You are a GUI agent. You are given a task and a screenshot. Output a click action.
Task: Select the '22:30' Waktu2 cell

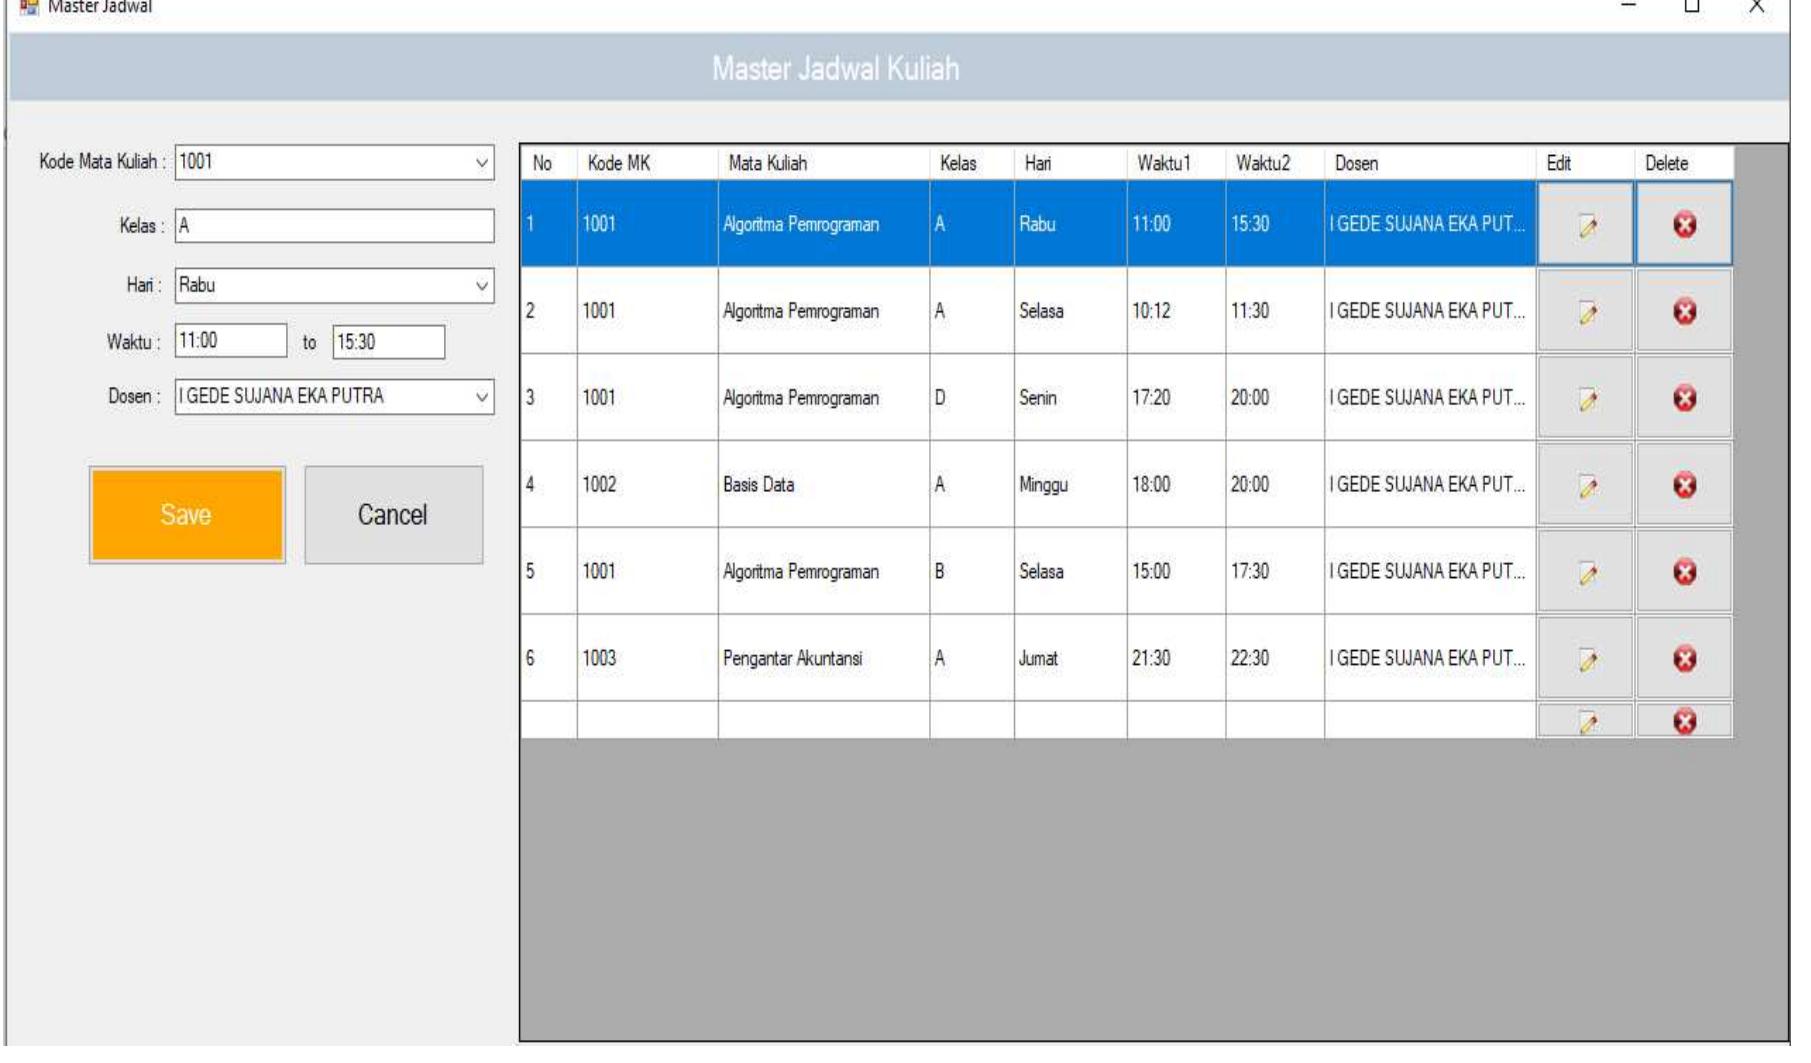(x=1276, y=659)
